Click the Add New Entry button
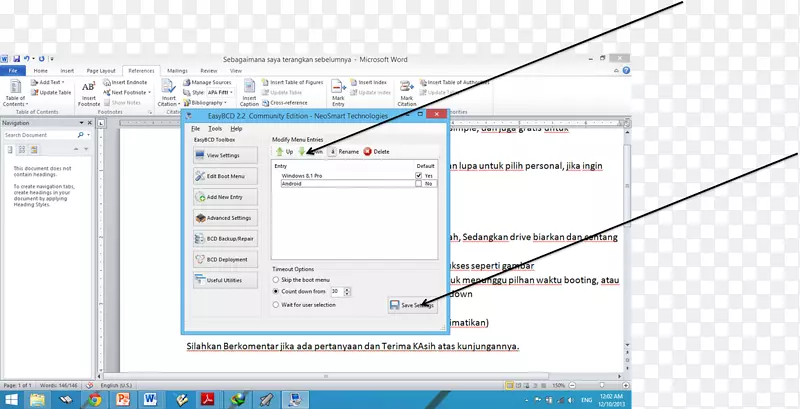Screen dimensions: 800x409 pos(225,197)
